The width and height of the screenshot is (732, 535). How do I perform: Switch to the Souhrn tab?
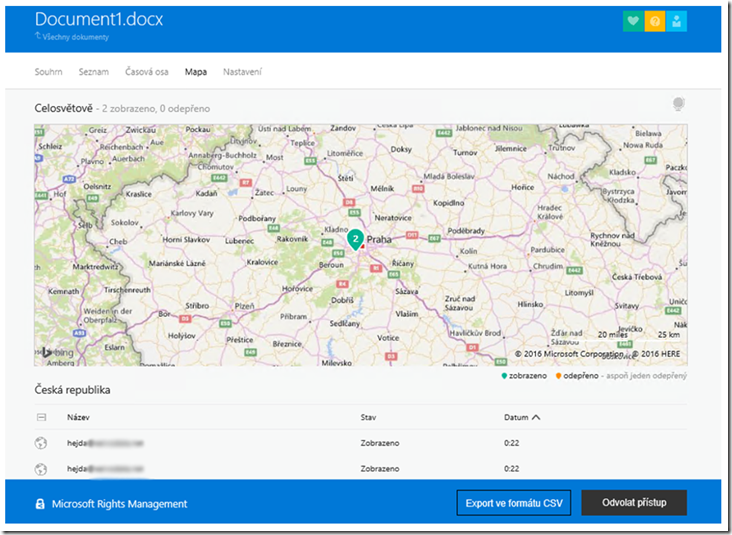point(49,71)
